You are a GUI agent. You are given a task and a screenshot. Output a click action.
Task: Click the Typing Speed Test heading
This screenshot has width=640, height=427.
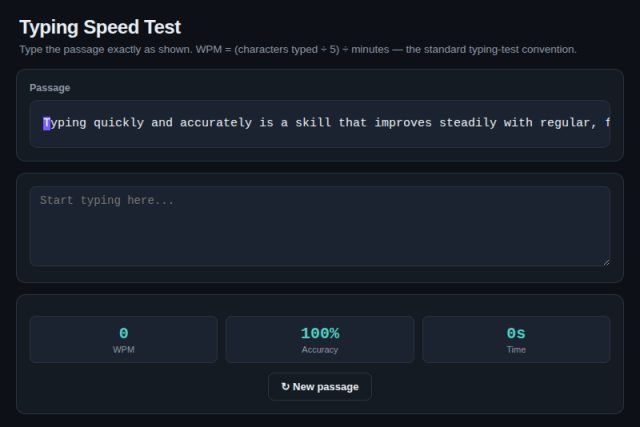tap(100, 27)
